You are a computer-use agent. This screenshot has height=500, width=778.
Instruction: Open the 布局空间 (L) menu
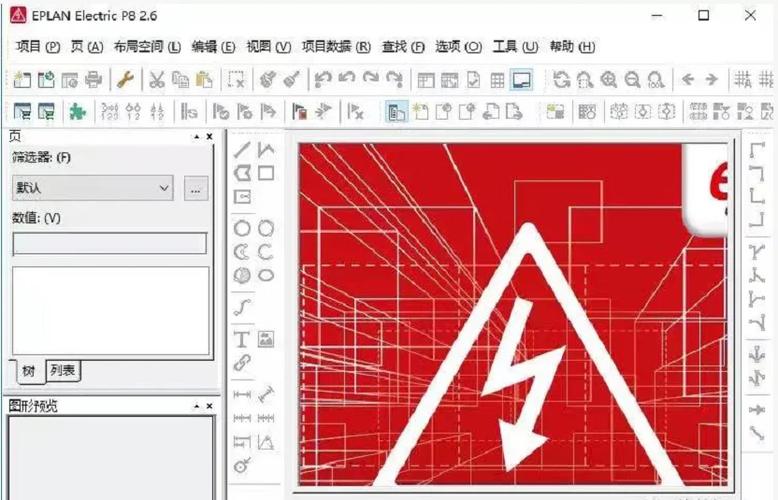click(147, 47)
